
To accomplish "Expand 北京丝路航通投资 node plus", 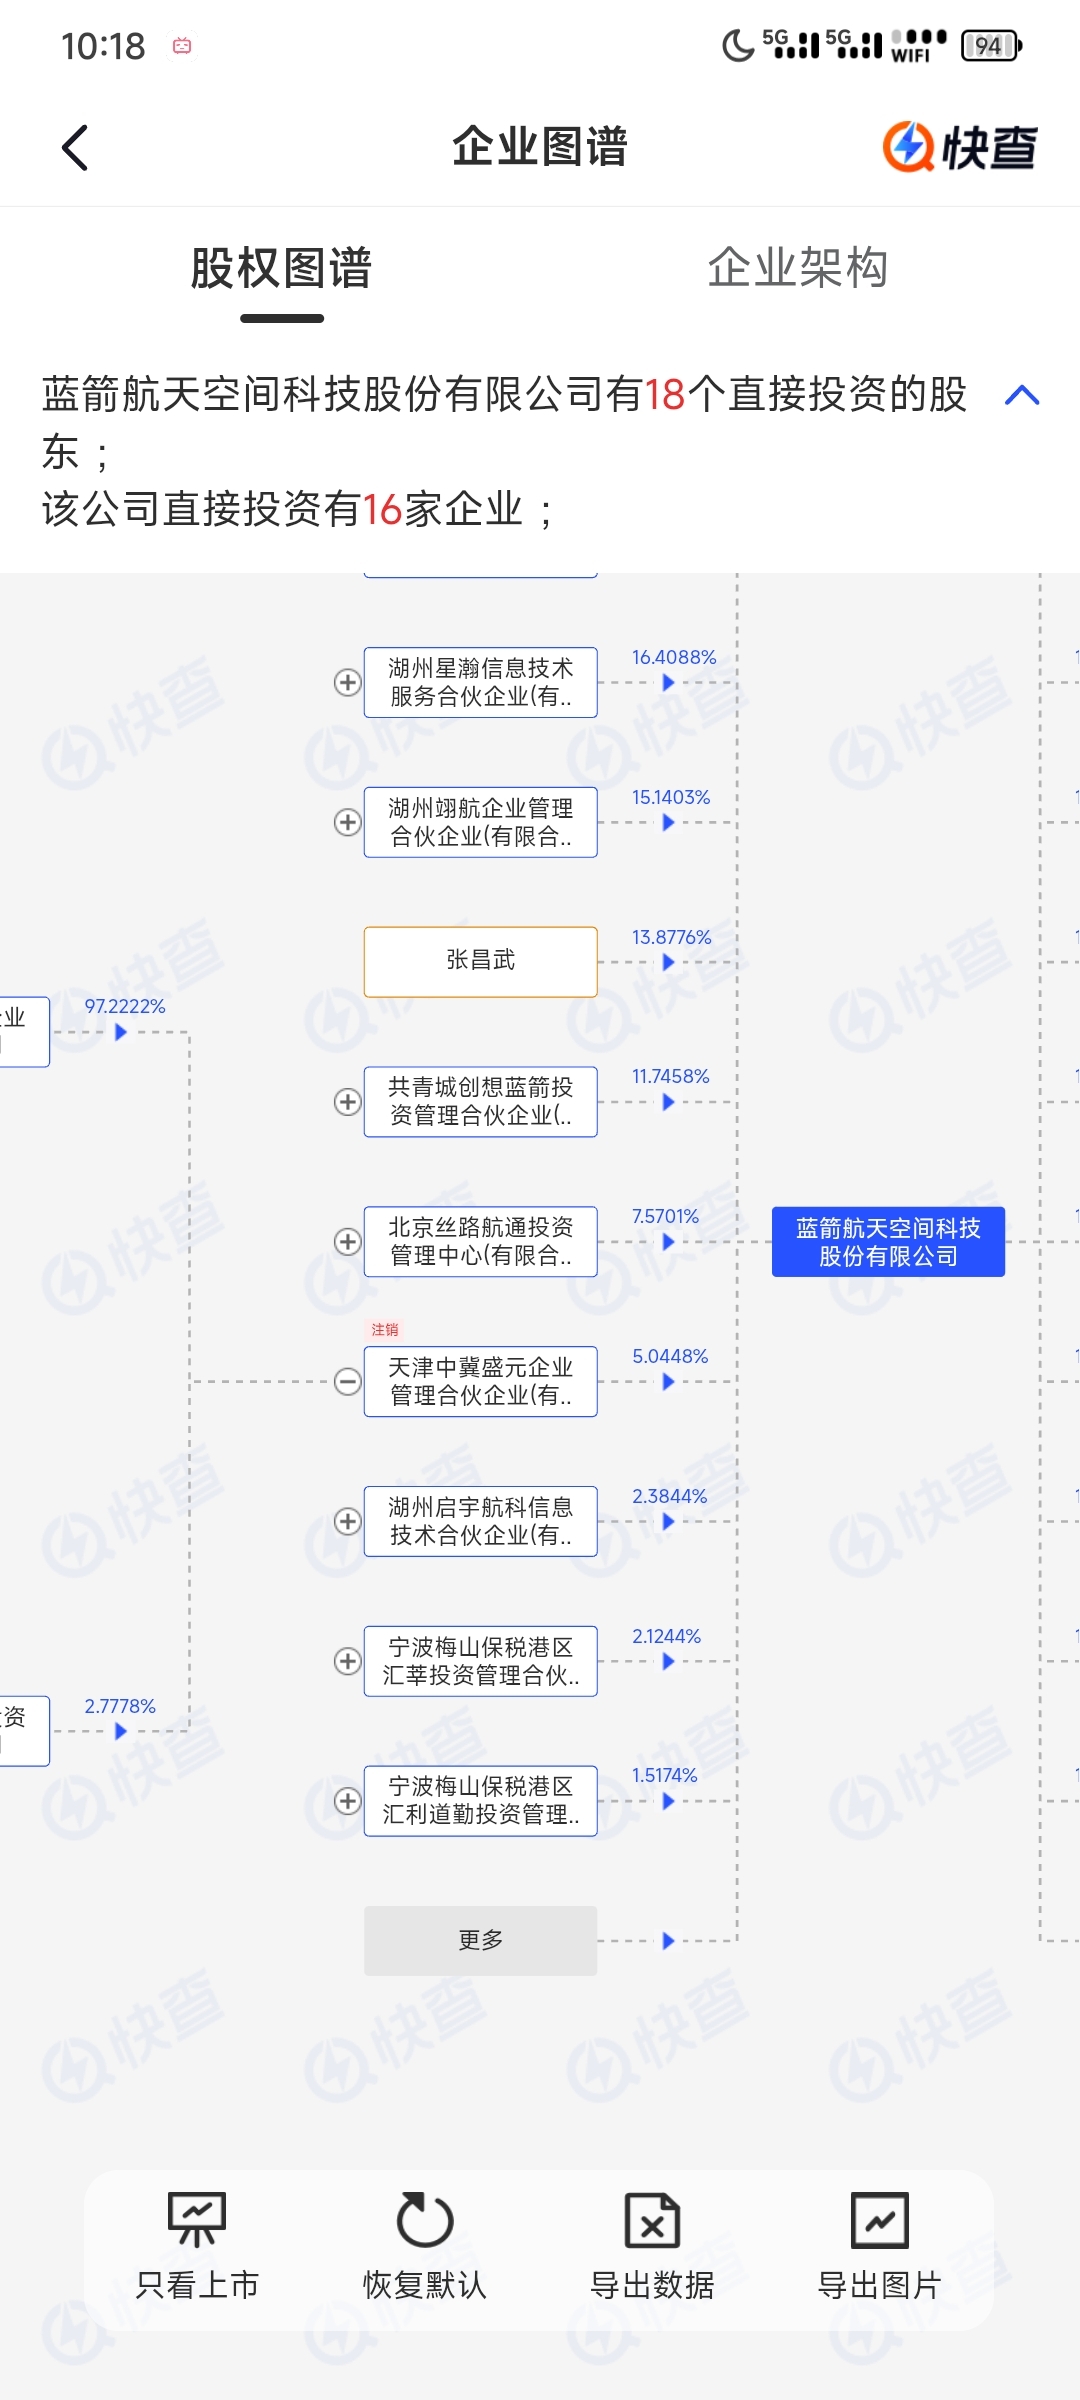I will [347, 1241].
